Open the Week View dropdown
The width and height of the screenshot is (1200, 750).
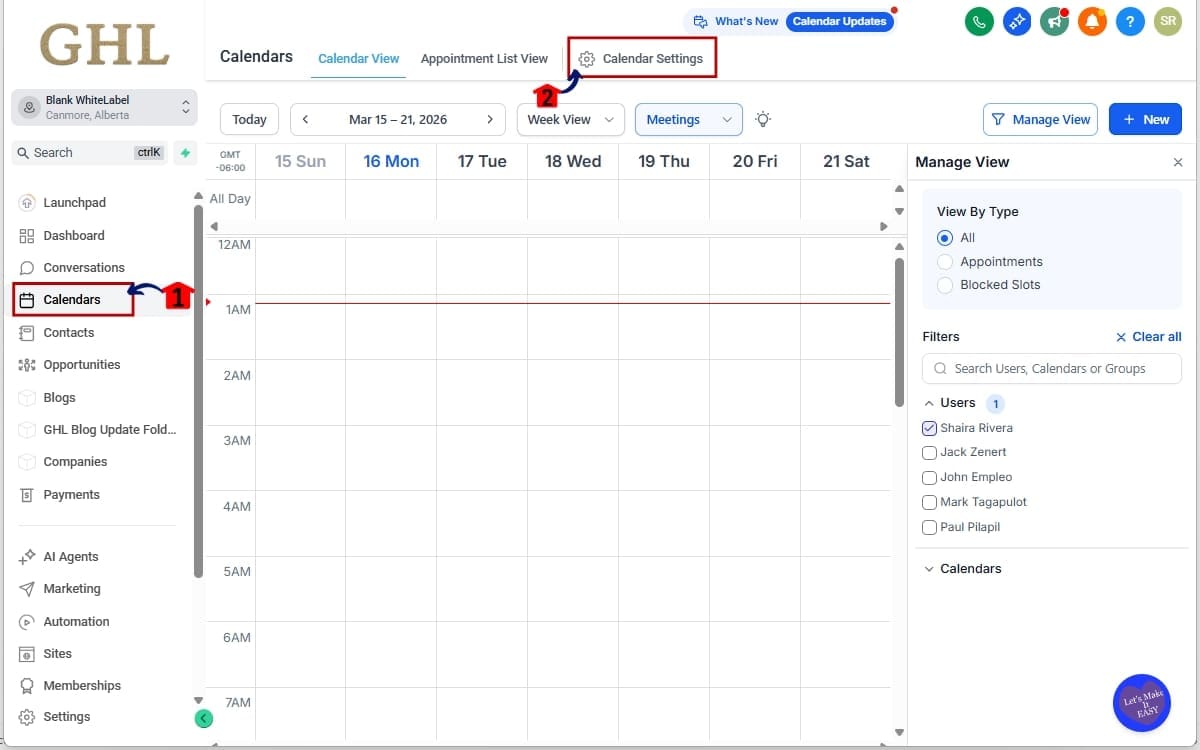(x=570, y=119)
